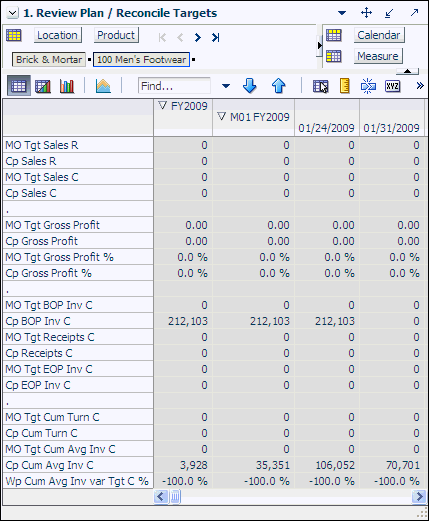Image resolution: width=429 pixels, height=521 pixels.
Task: Click the 106,052 Cp Cum Avg Inv cell
Action: coord(327,465)
